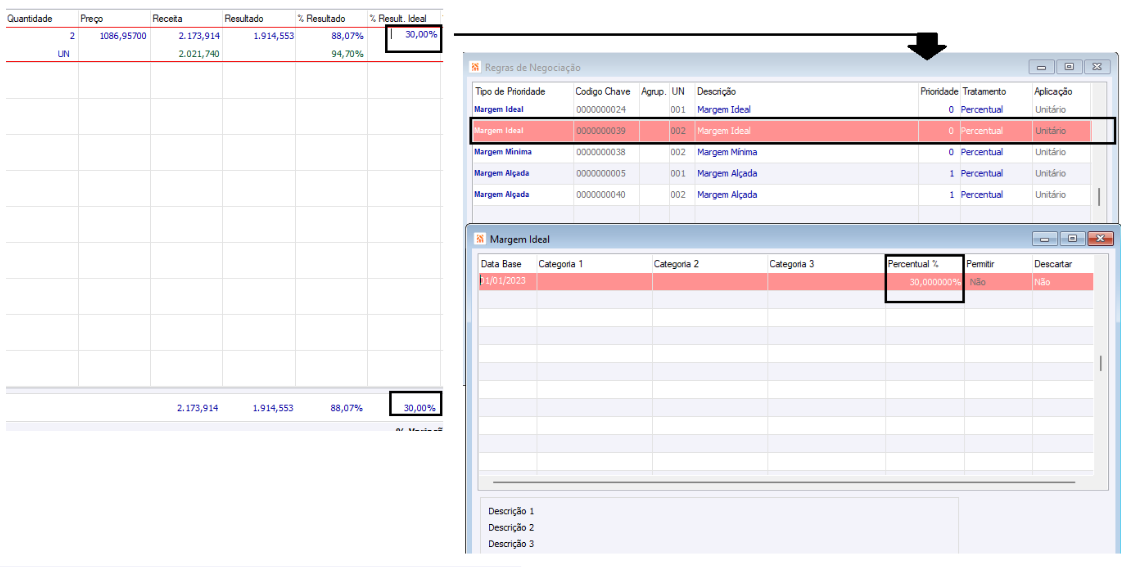Click the Receita cell 2.173,914 in first row
Viewport: 1121px width, 567px height.
click(x=198, y=34)
